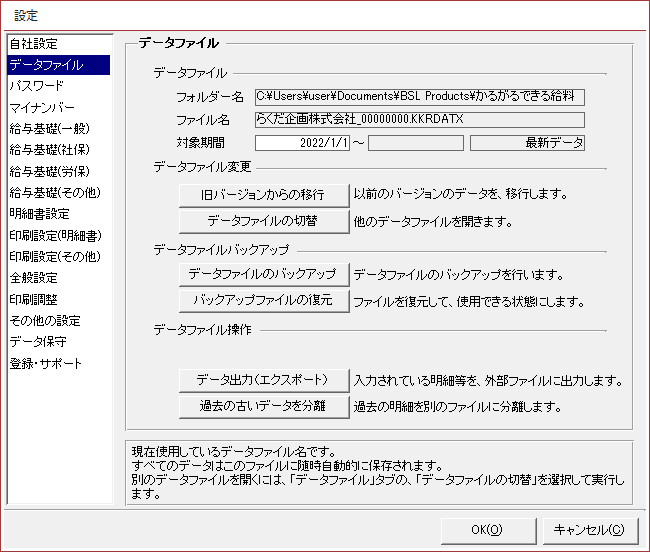Viewport: 650px width, 552px height.
Task: Click the 対象期間 start date 2022/1/1 field
Action: [302, 143]
